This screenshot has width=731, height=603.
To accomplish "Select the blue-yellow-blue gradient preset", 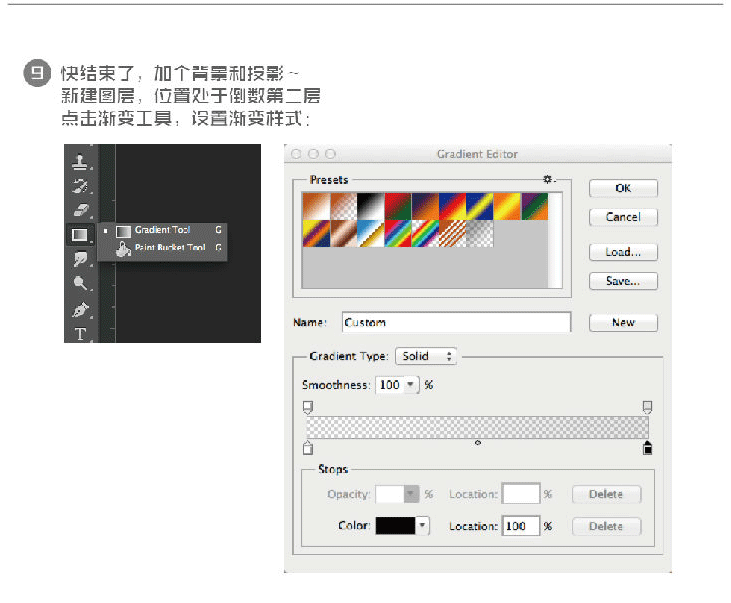I will (x=480, y=206).
